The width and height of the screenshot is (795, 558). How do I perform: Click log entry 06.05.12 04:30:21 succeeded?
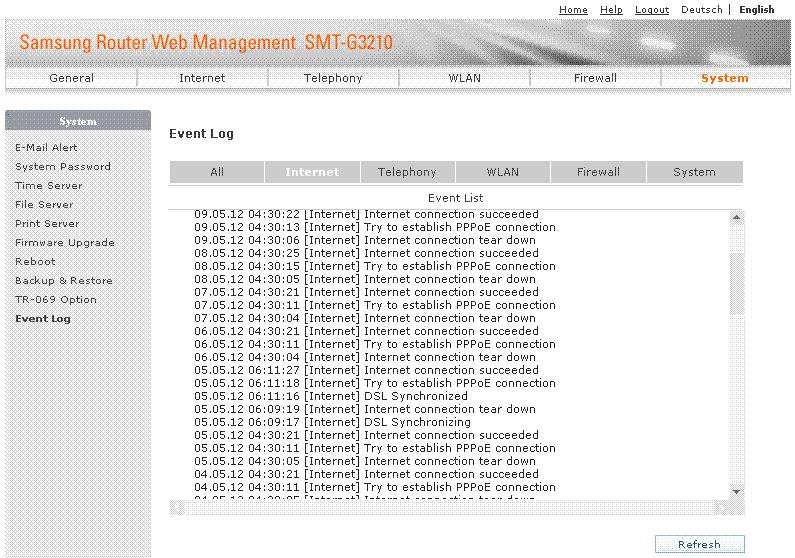[x=366, y=331]
